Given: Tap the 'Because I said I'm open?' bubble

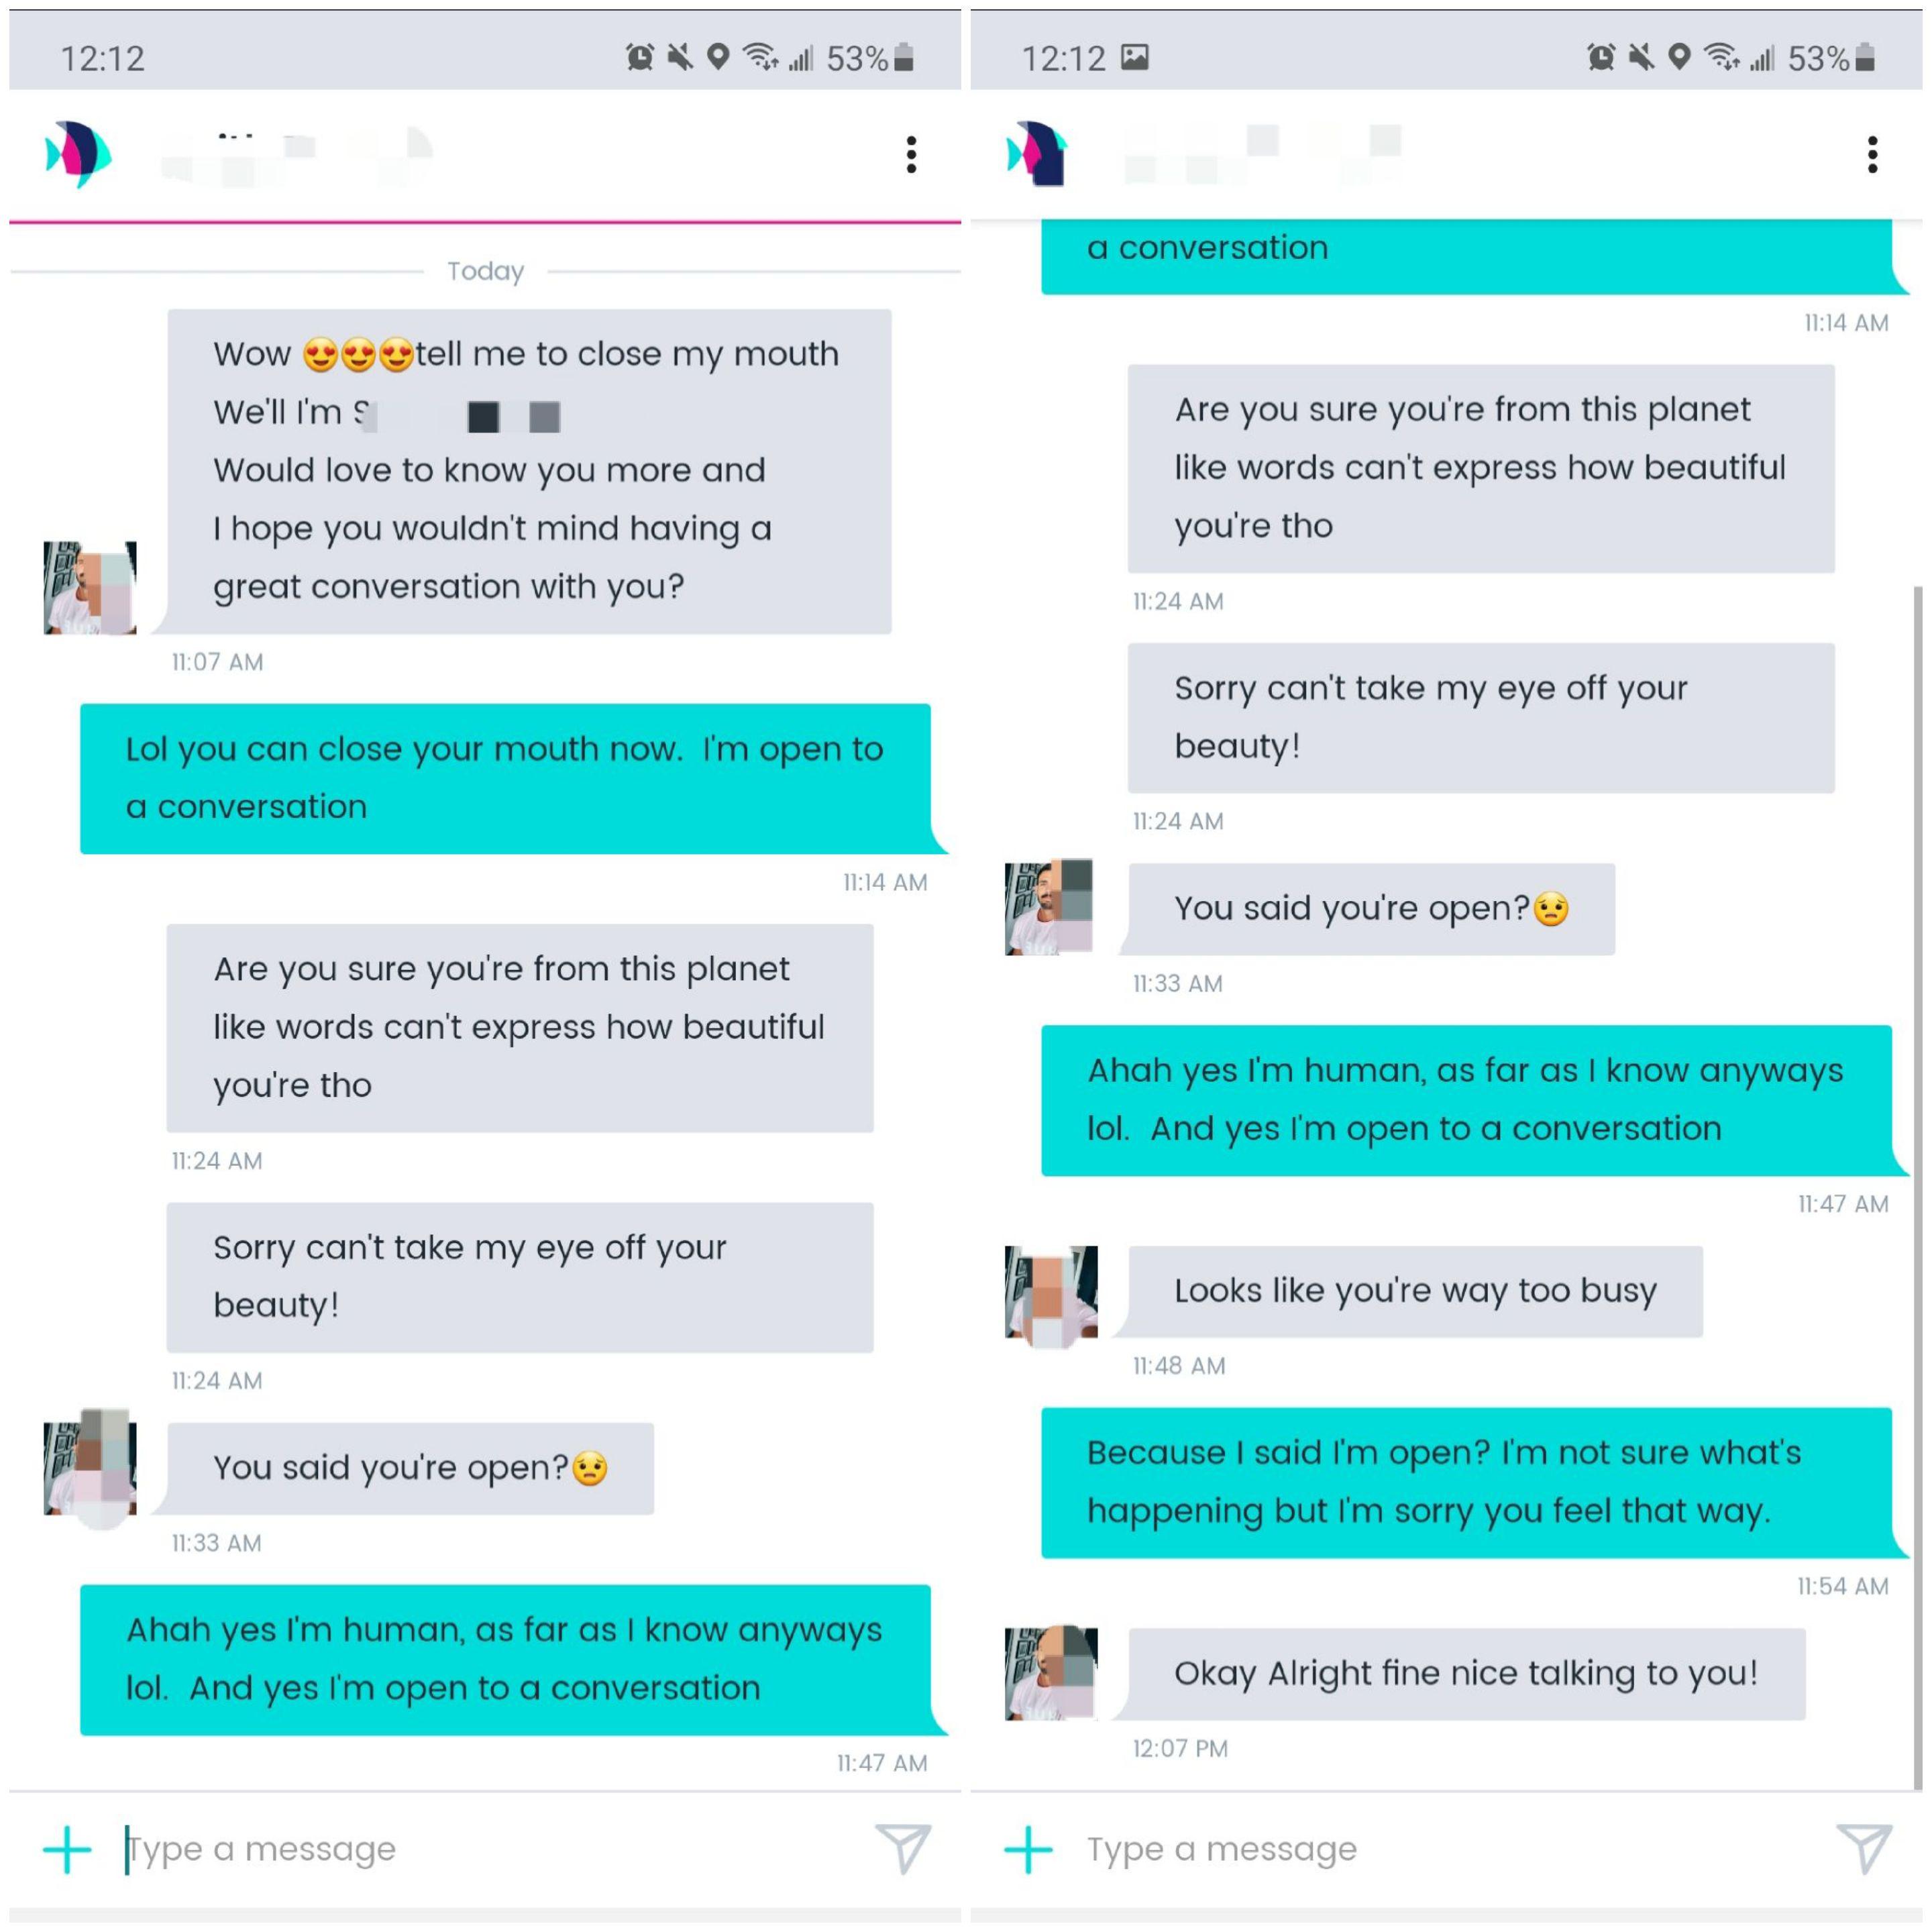Looking at the screenshot, I should click(1467, 1483).
